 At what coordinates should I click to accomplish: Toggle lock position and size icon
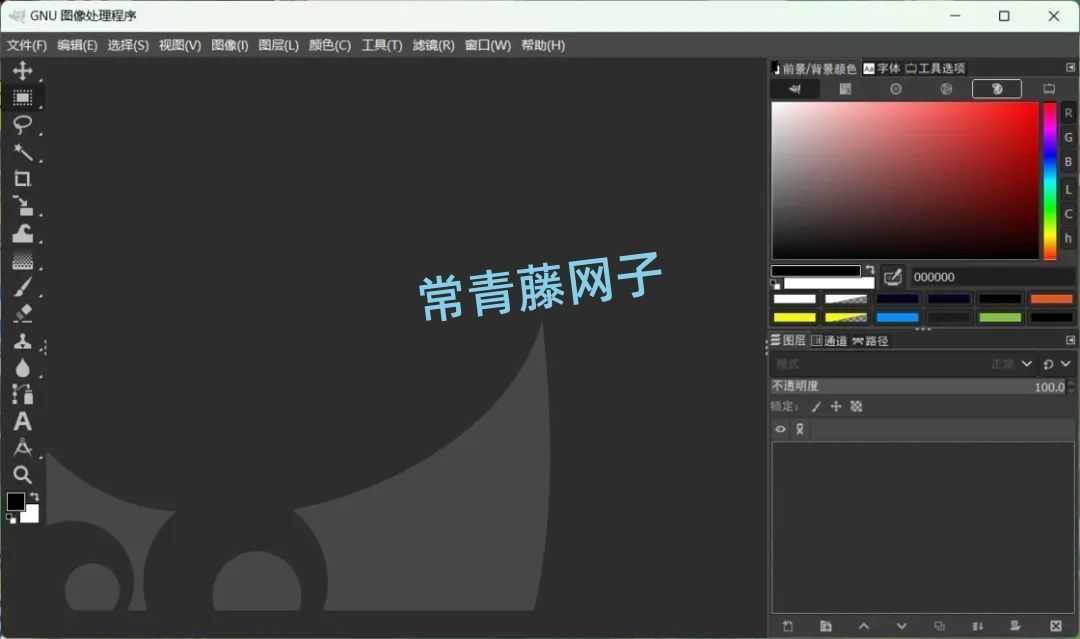pos(835,406)
